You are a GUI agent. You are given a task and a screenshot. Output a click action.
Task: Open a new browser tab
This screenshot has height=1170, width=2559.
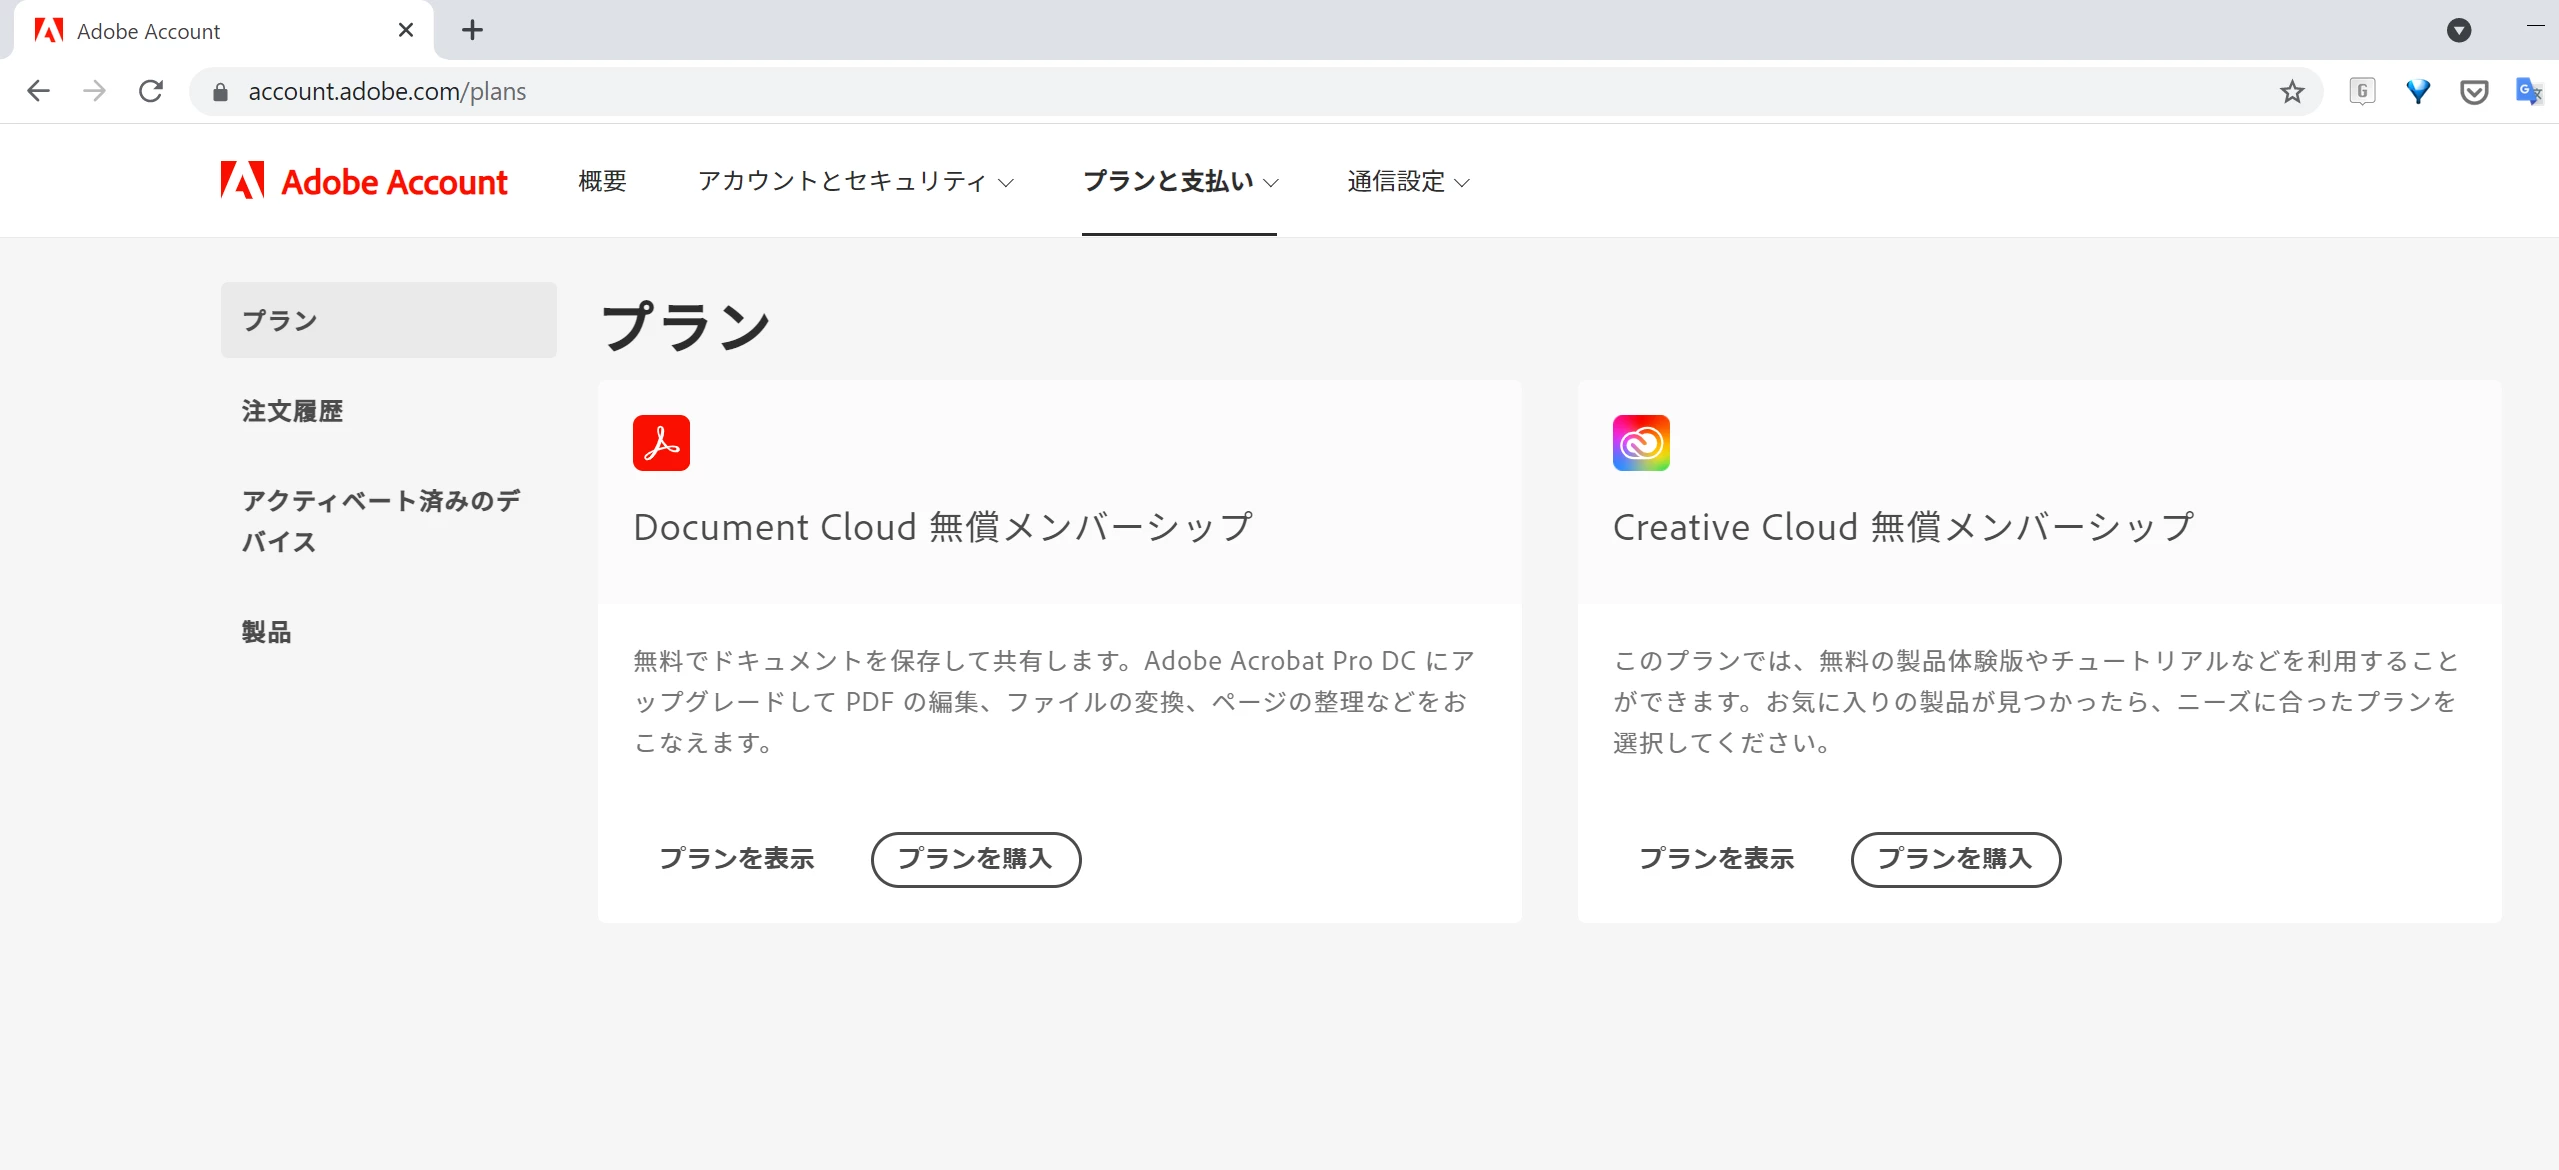click(472, 30)
